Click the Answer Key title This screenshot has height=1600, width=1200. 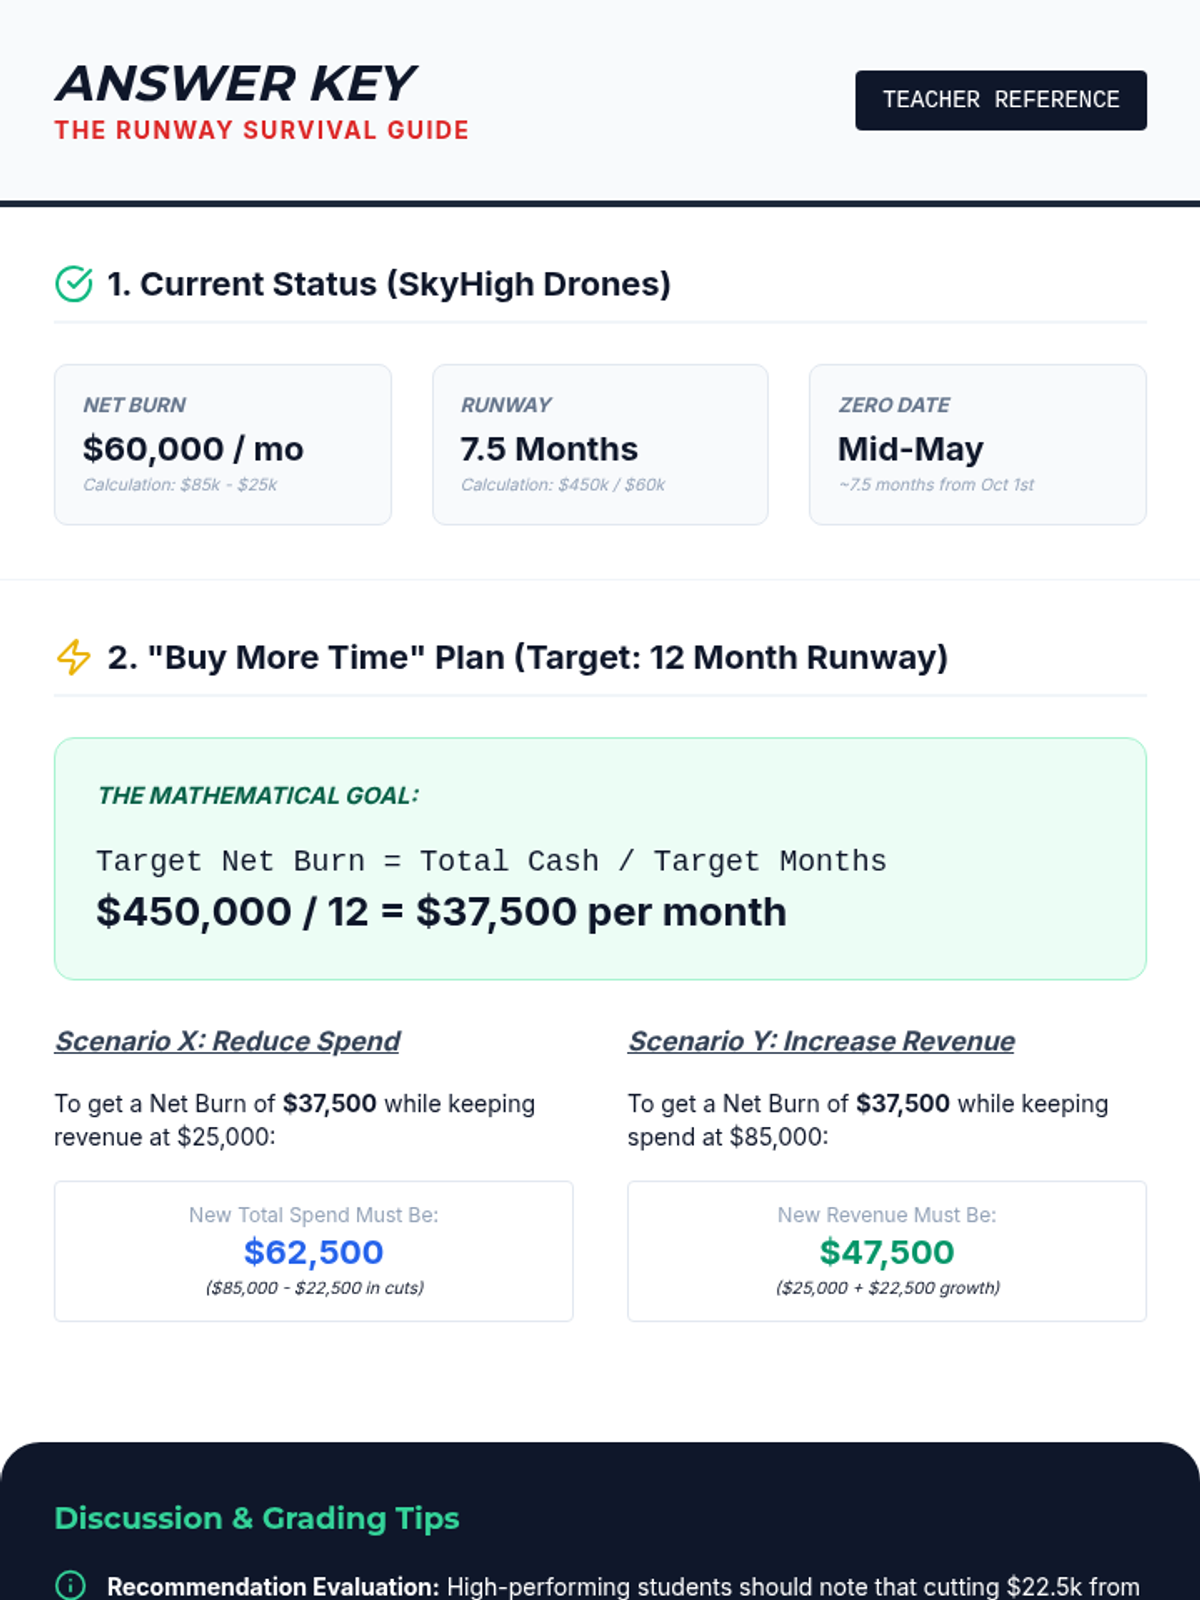[235, 84]
